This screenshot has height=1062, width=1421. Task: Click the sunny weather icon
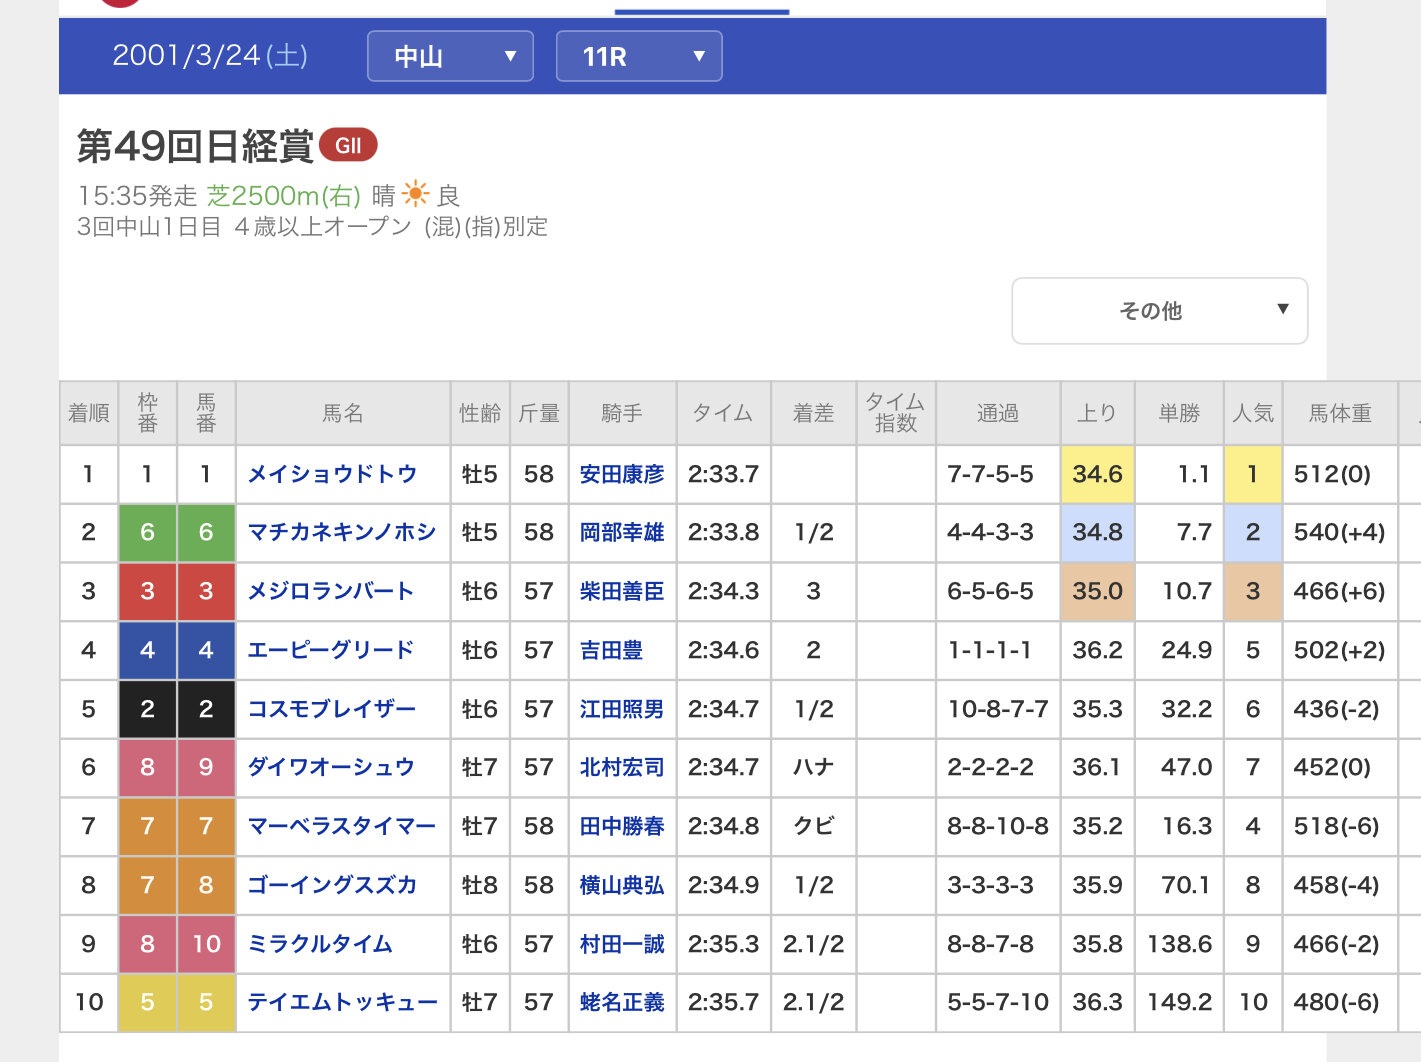(x=415, y=194)
